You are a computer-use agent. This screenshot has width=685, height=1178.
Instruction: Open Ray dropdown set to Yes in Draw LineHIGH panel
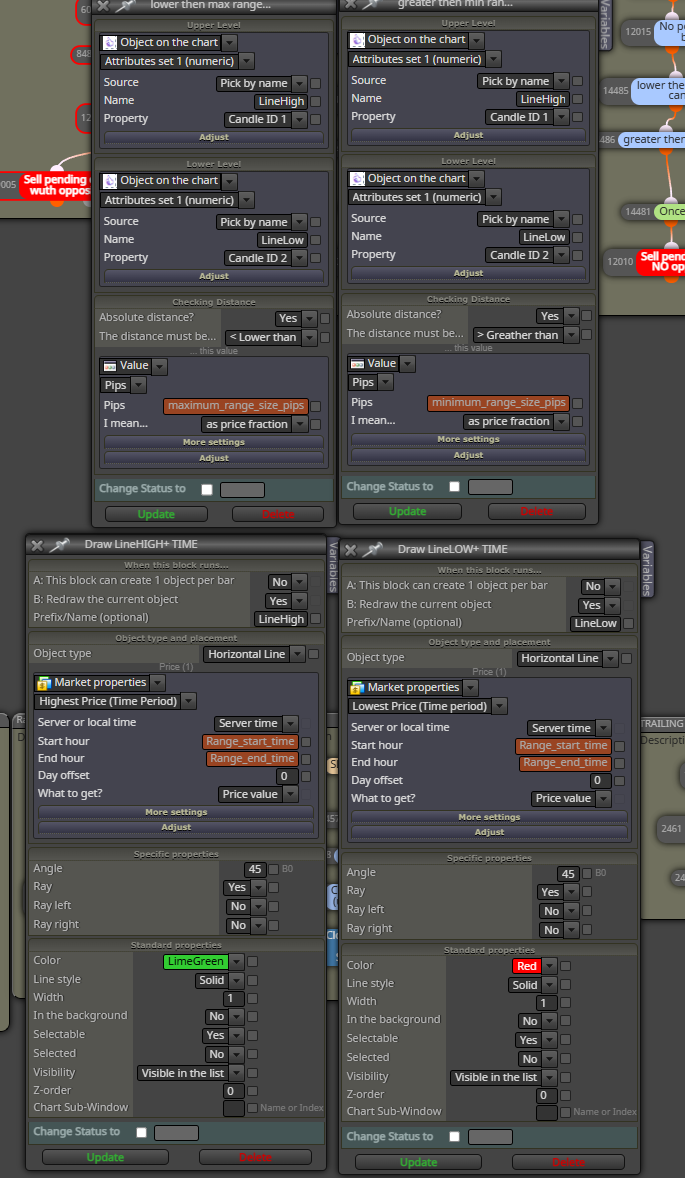point(244,887)
